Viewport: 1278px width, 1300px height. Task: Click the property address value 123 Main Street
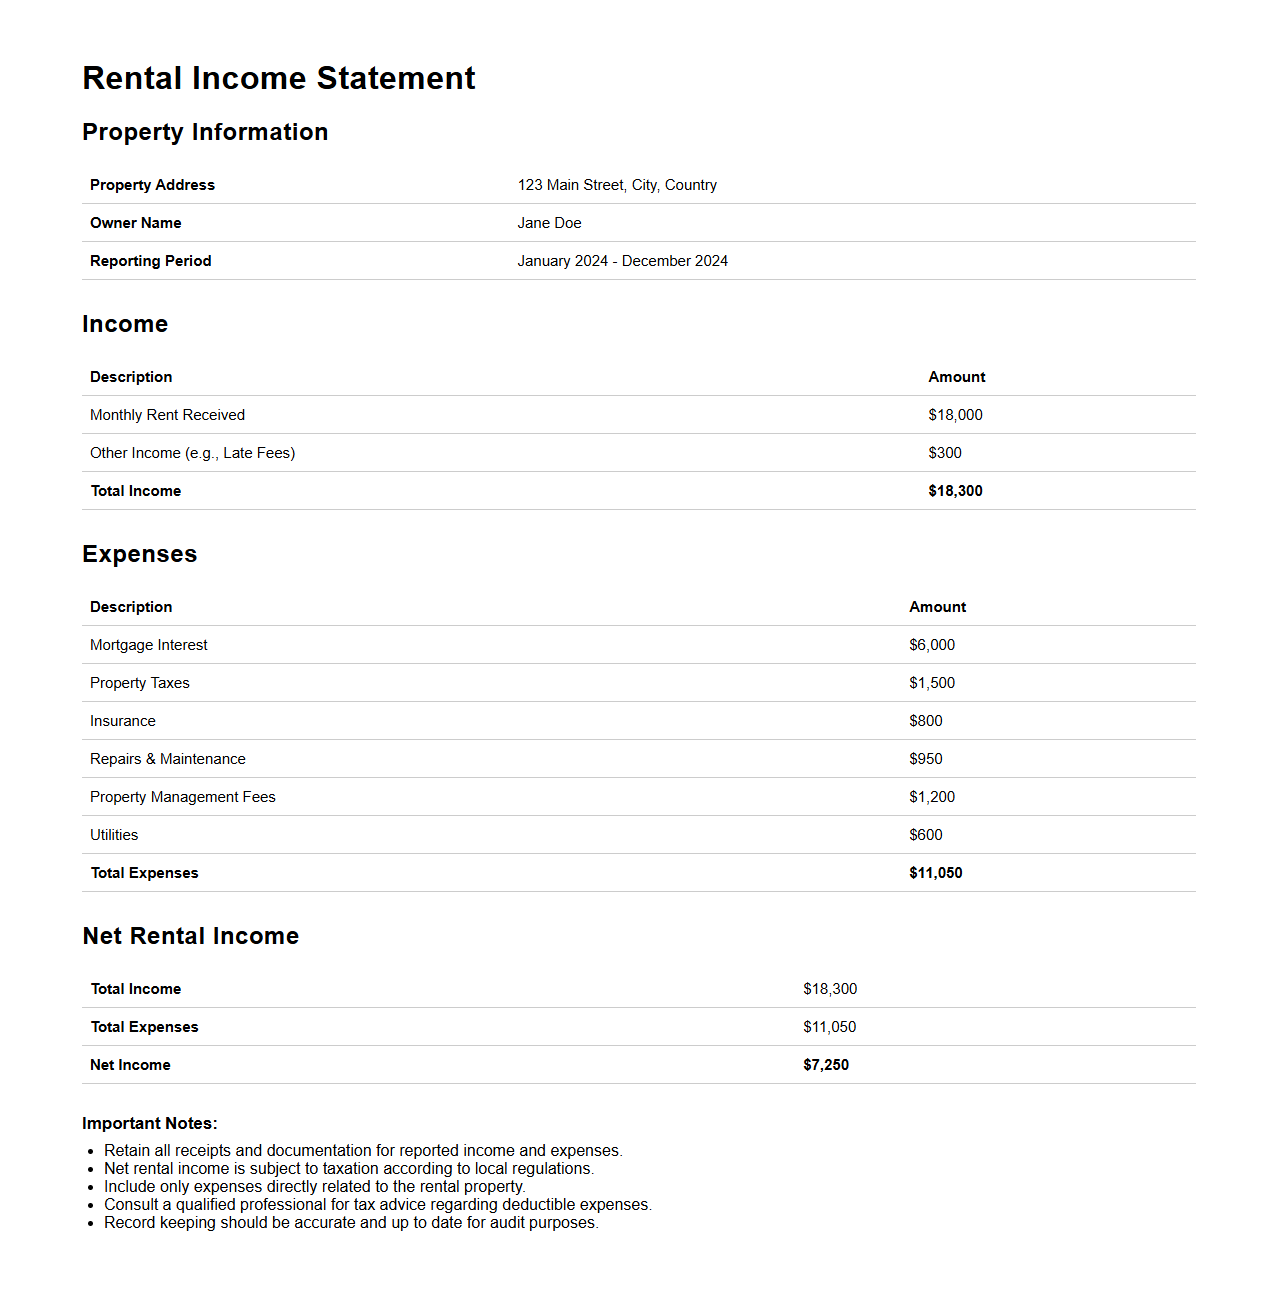pyautogui.click(x=616, y=185)
